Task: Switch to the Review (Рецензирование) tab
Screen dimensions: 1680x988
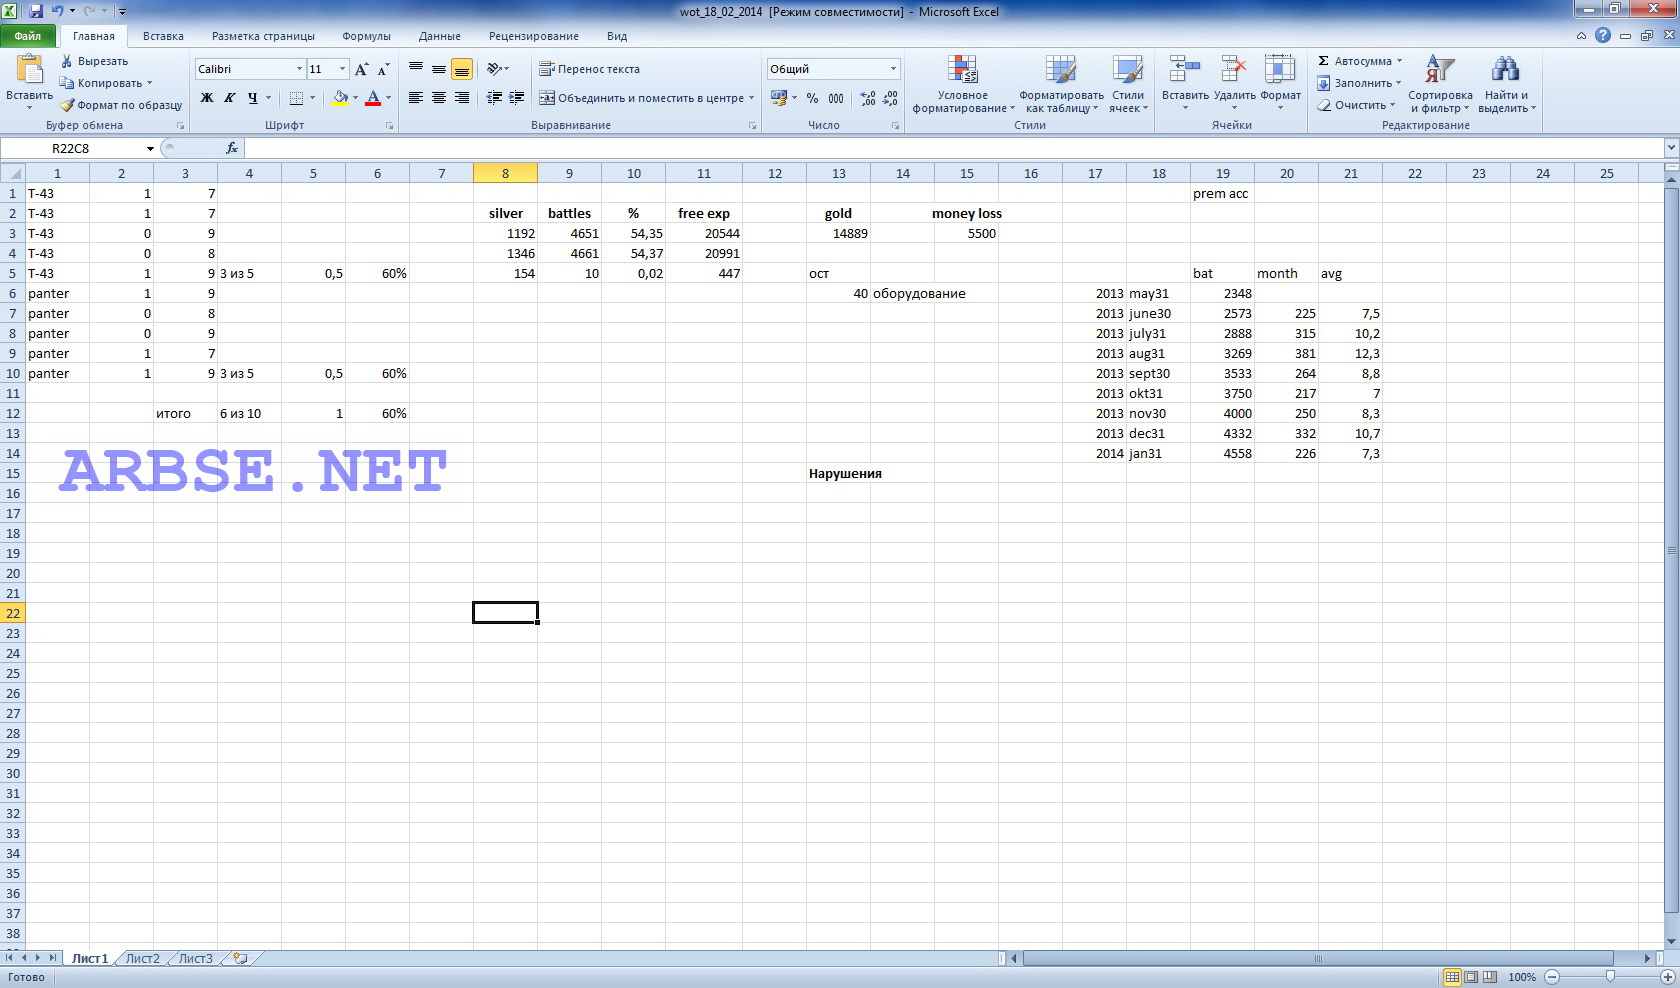Action: pos(533,36)
